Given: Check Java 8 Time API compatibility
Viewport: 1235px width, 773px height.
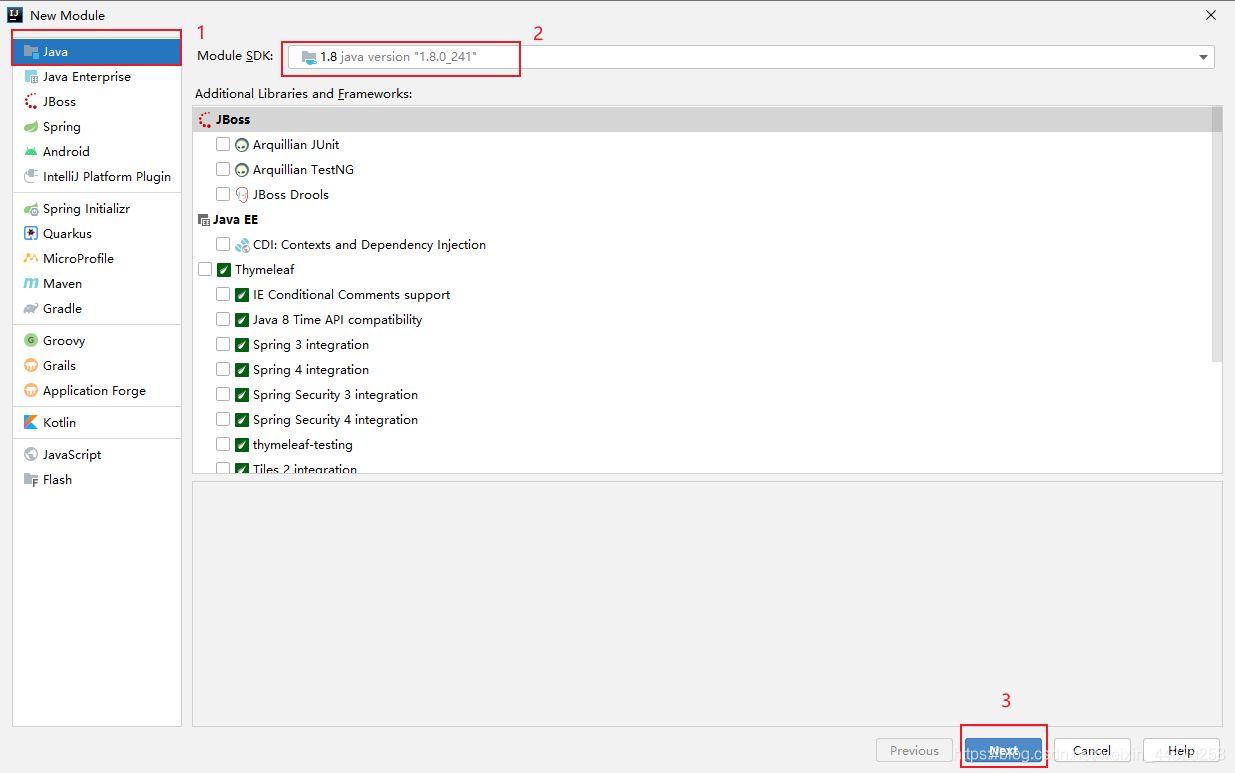Looking at the screenshot, I should point(223,319).
